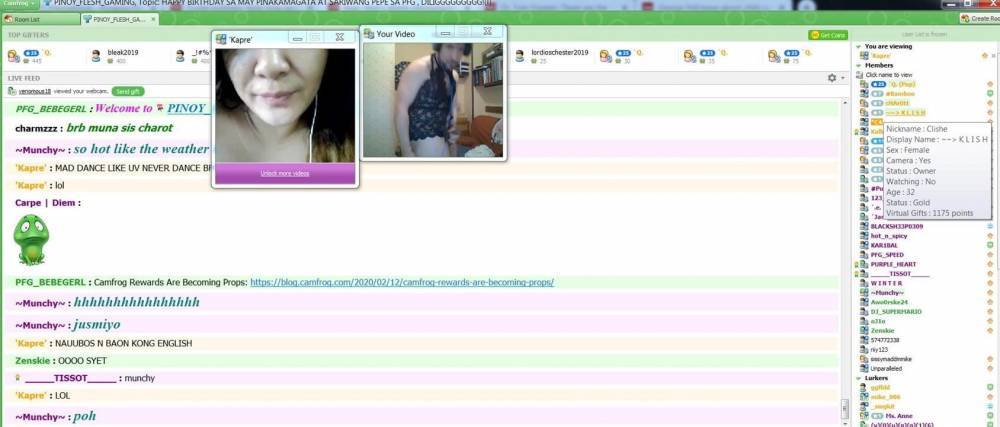Click the Unlock more videos link
1000x427 pixels.
click(x=284, y=173)
